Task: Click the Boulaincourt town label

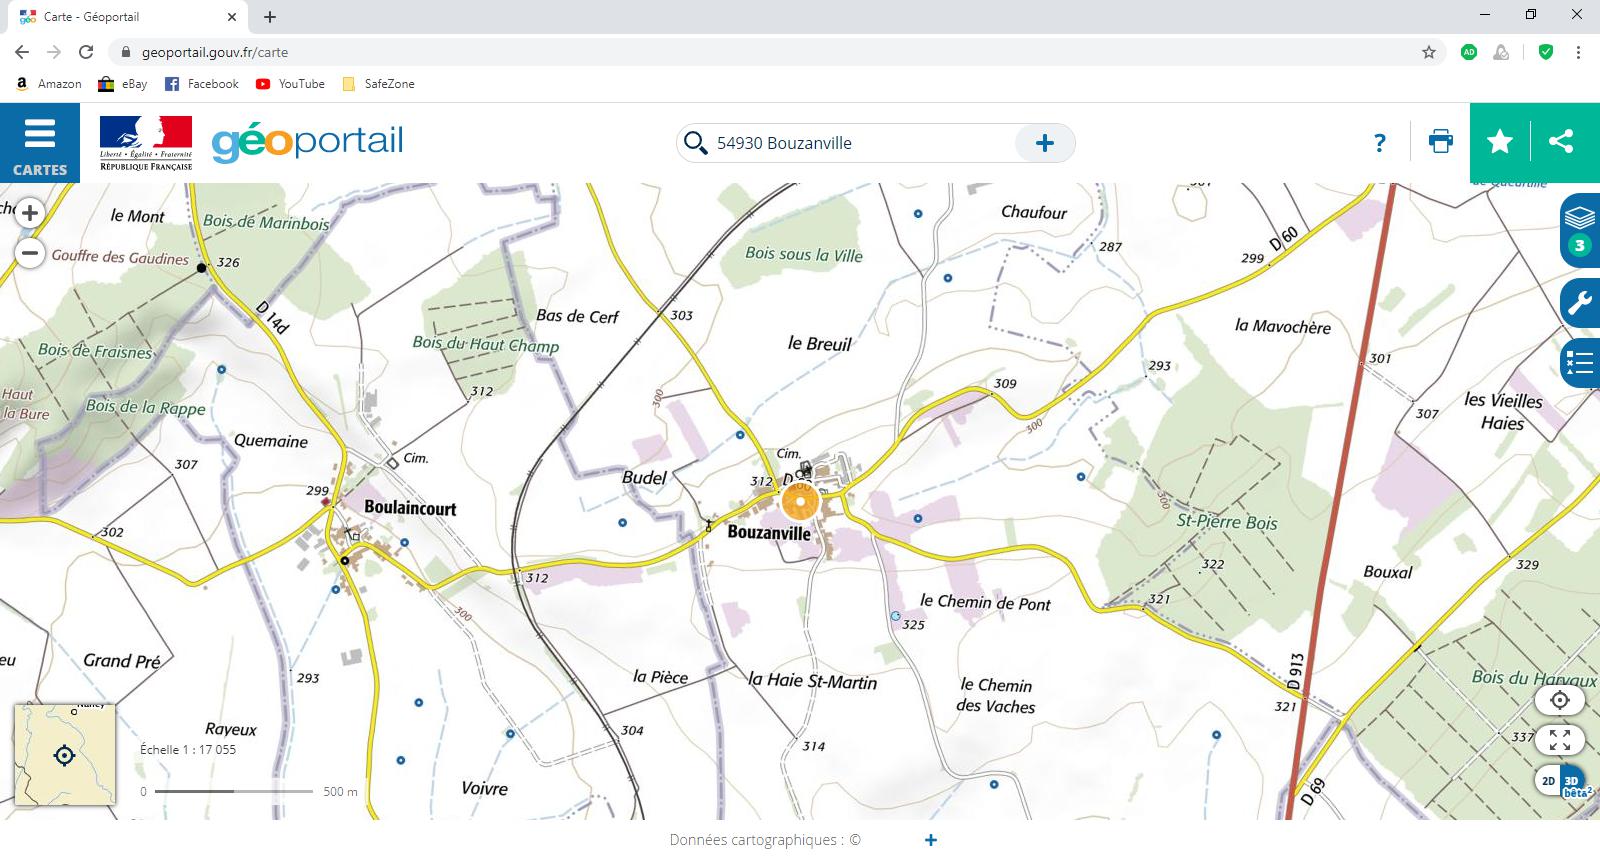Action: coord(410,508)
